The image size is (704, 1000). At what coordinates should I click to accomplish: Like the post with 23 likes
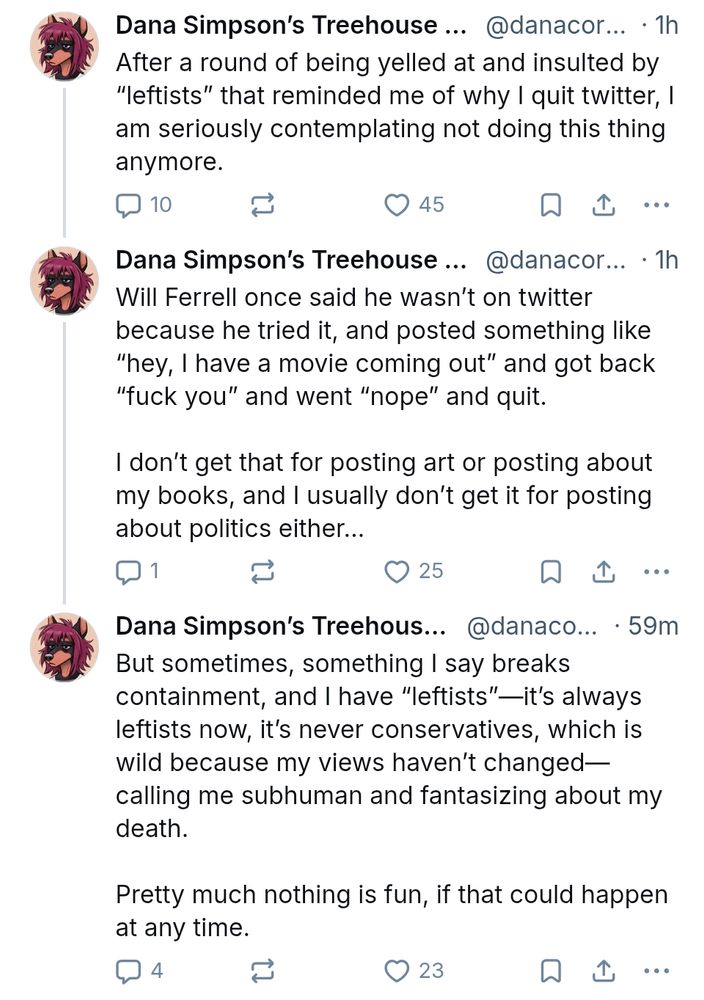398,970
